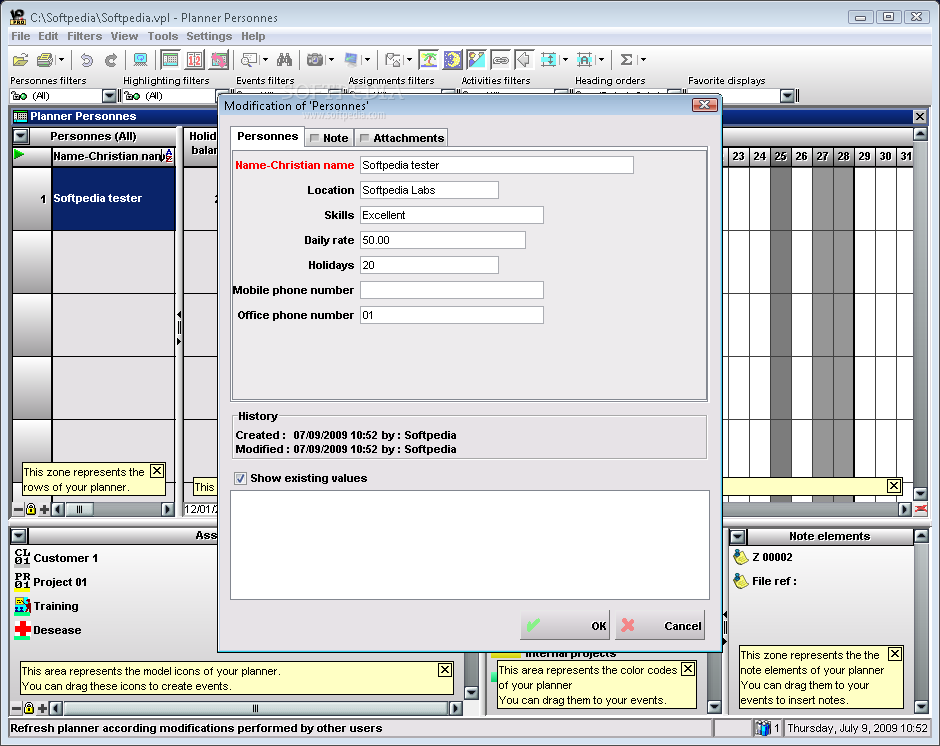Open the Tools menu
The image size is (940, 746).
pos(162,36)
